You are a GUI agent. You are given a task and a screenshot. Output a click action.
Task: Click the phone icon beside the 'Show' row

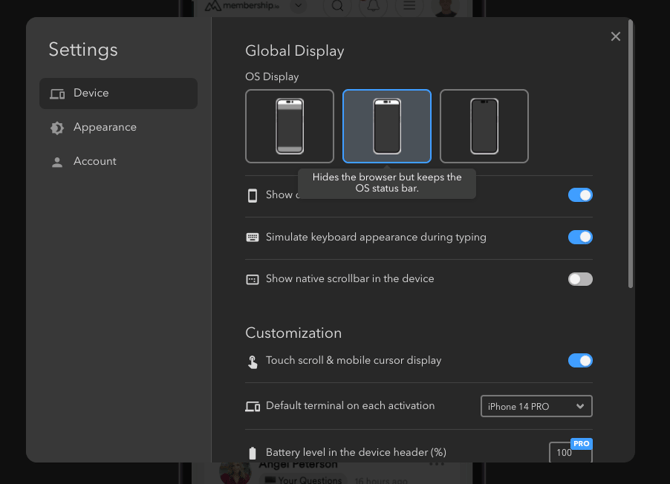click(x=253, y=196)
